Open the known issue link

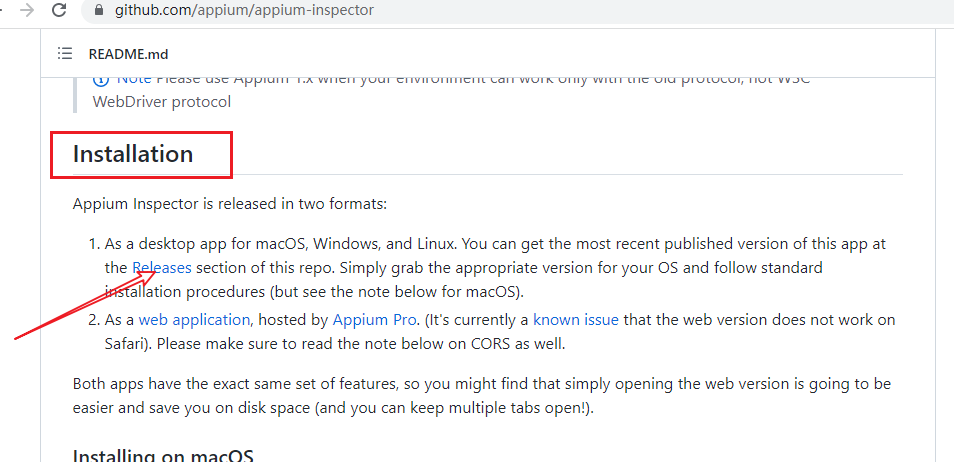click(576, 320)
